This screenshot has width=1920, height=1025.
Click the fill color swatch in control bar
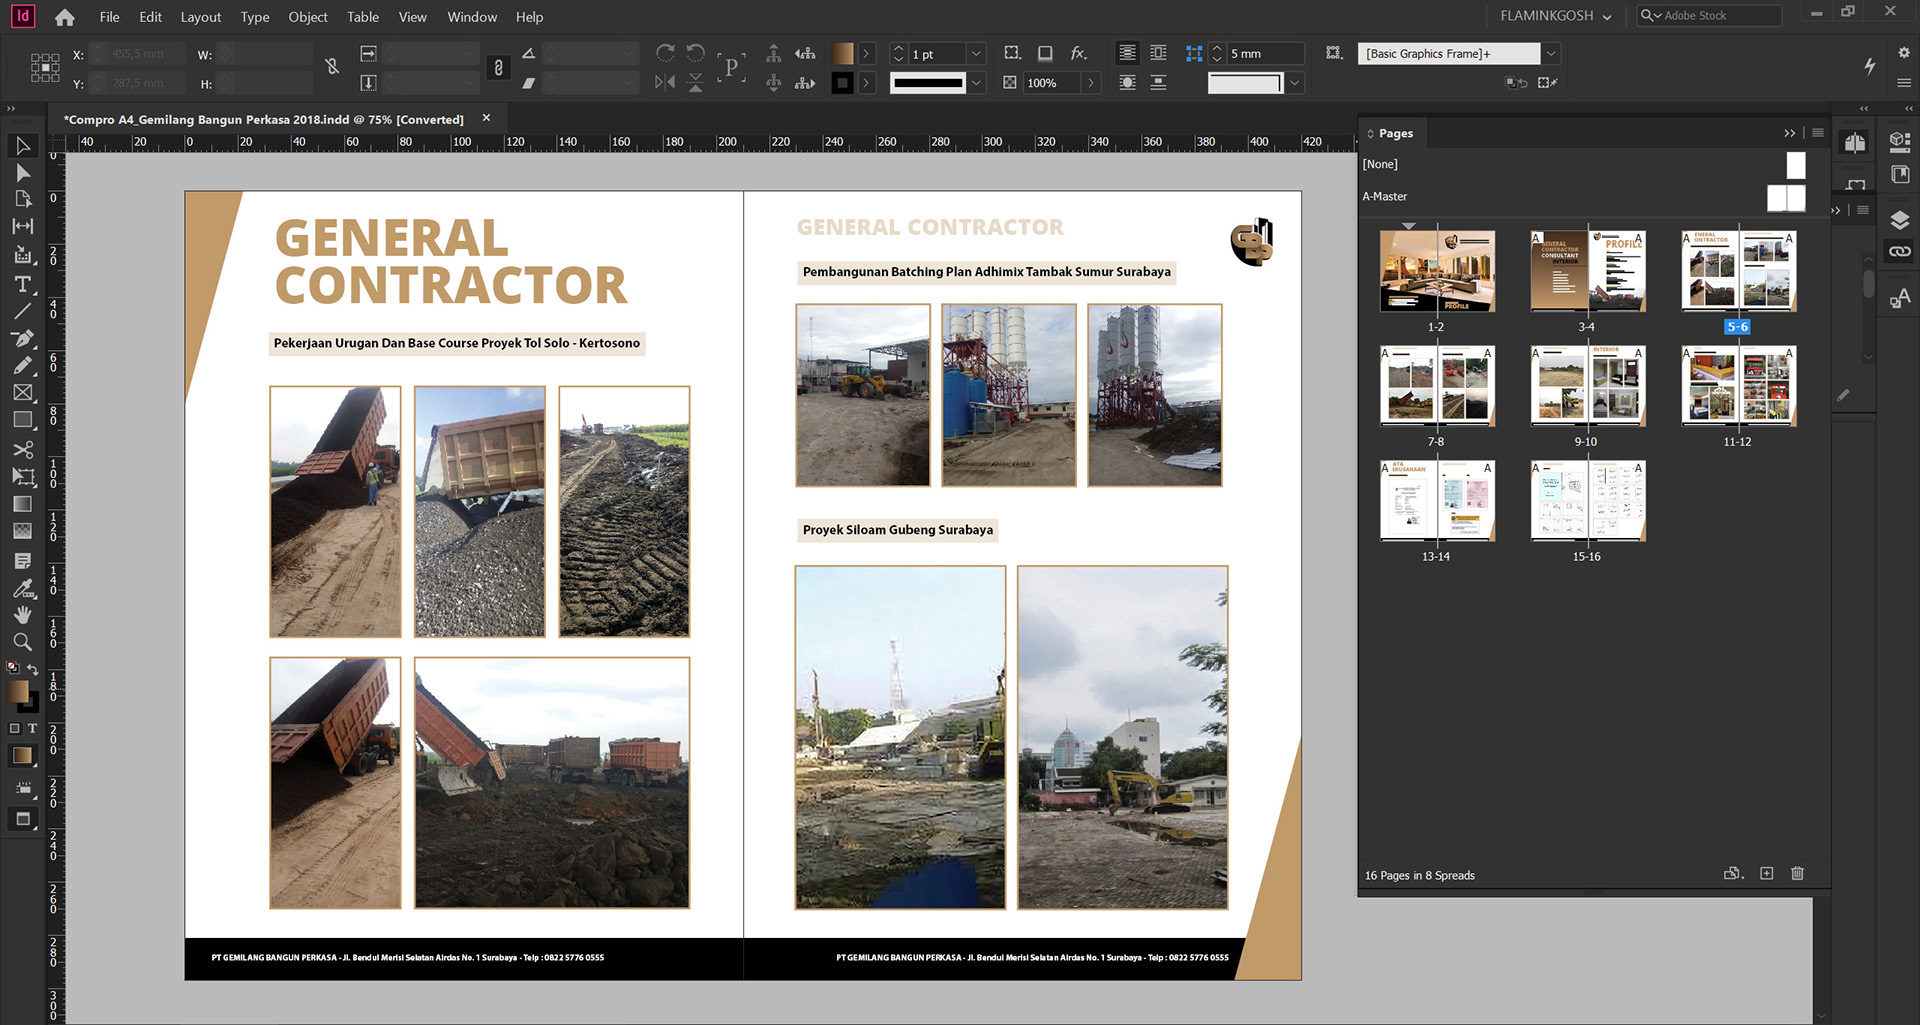point(843,54)
